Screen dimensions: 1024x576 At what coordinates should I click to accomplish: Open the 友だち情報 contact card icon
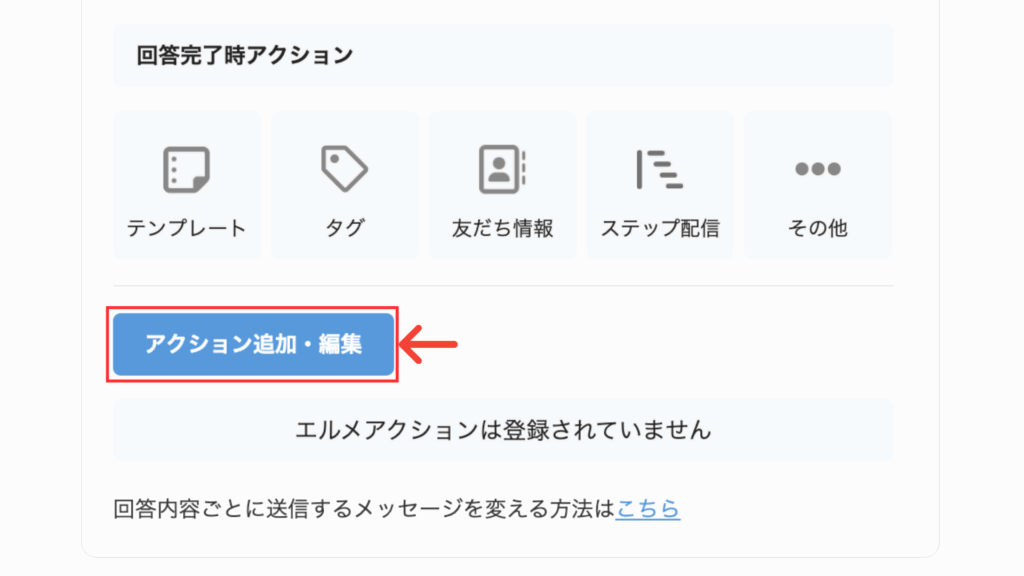[502, 169]
